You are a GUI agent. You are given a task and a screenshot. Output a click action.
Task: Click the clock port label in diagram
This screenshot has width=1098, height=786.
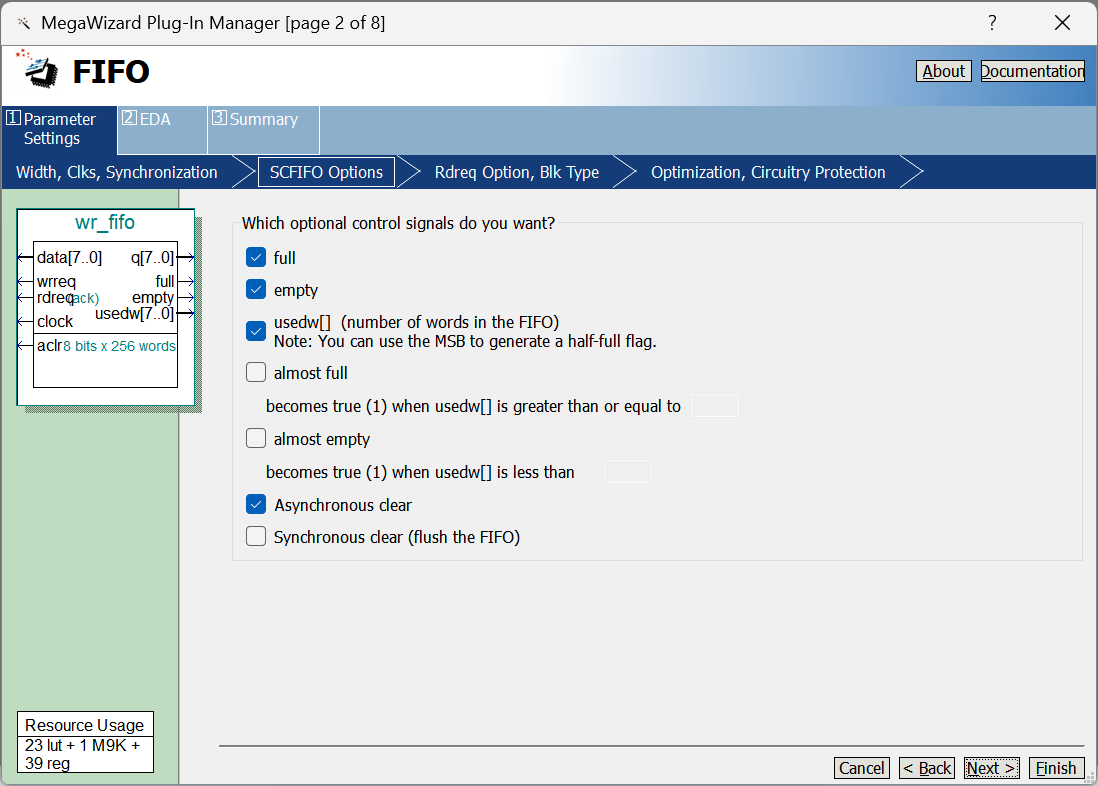click(55, 322)
